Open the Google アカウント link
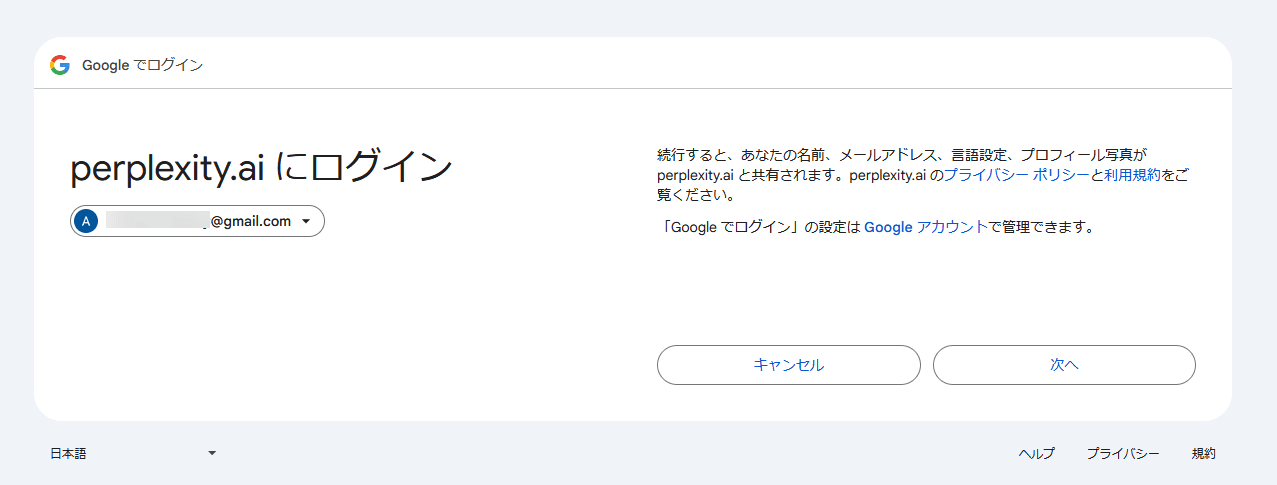Image resolution: width=1277 pixels, height=485 pixels. [x=925, y=227]
